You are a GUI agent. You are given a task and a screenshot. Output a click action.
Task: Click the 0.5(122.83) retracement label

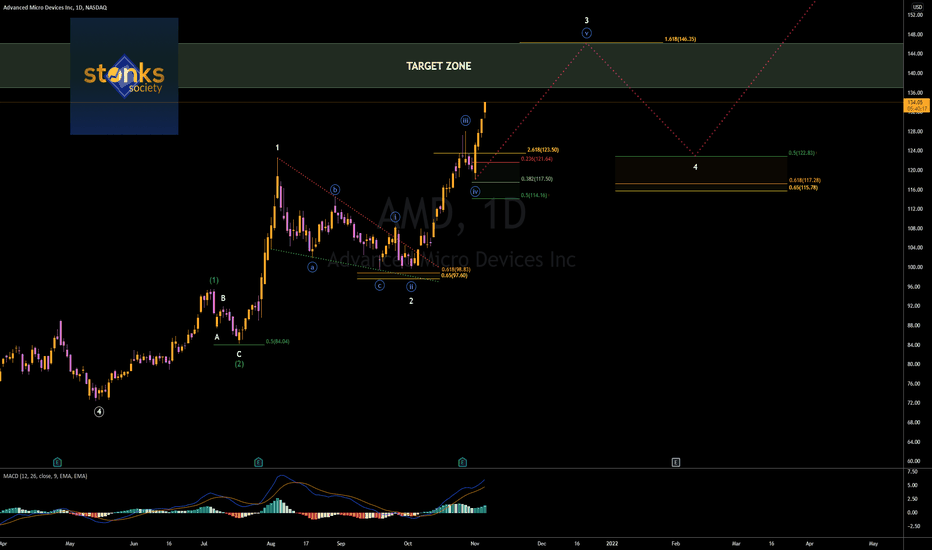801,153
